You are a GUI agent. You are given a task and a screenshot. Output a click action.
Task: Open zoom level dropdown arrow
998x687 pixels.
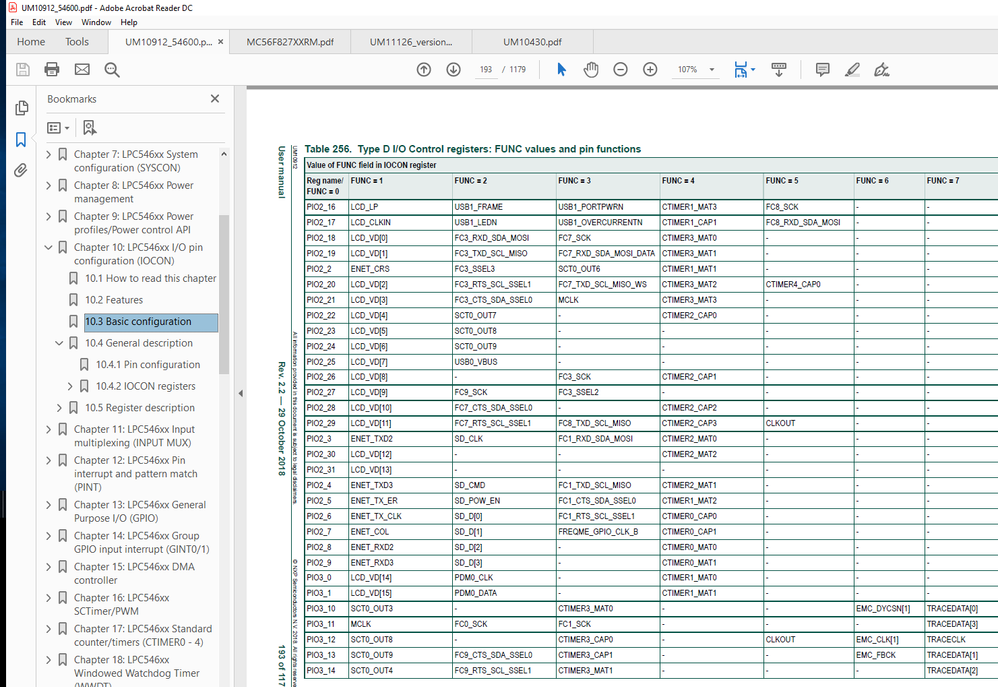pyautogui.click(x=712, y=69)
